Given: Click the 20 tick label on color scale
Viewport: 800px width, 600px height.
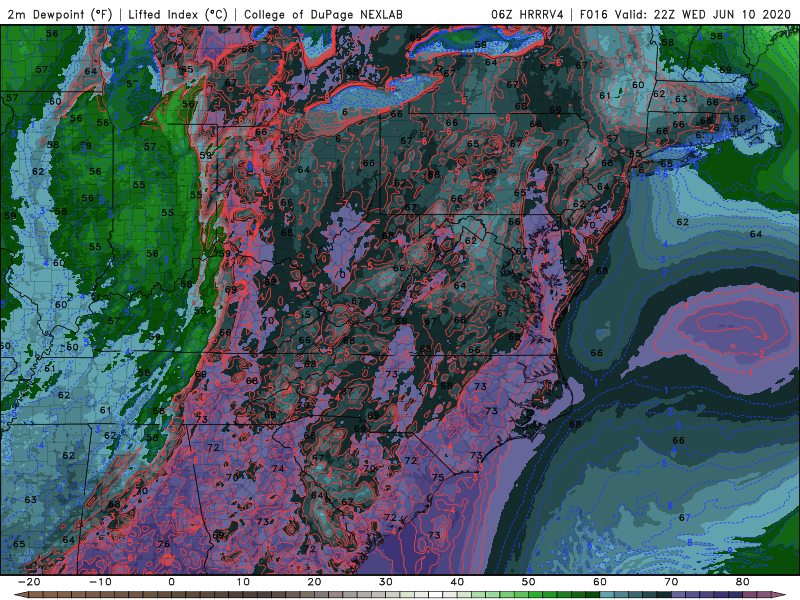Looking at the screenshot, I should pos(314,582).
